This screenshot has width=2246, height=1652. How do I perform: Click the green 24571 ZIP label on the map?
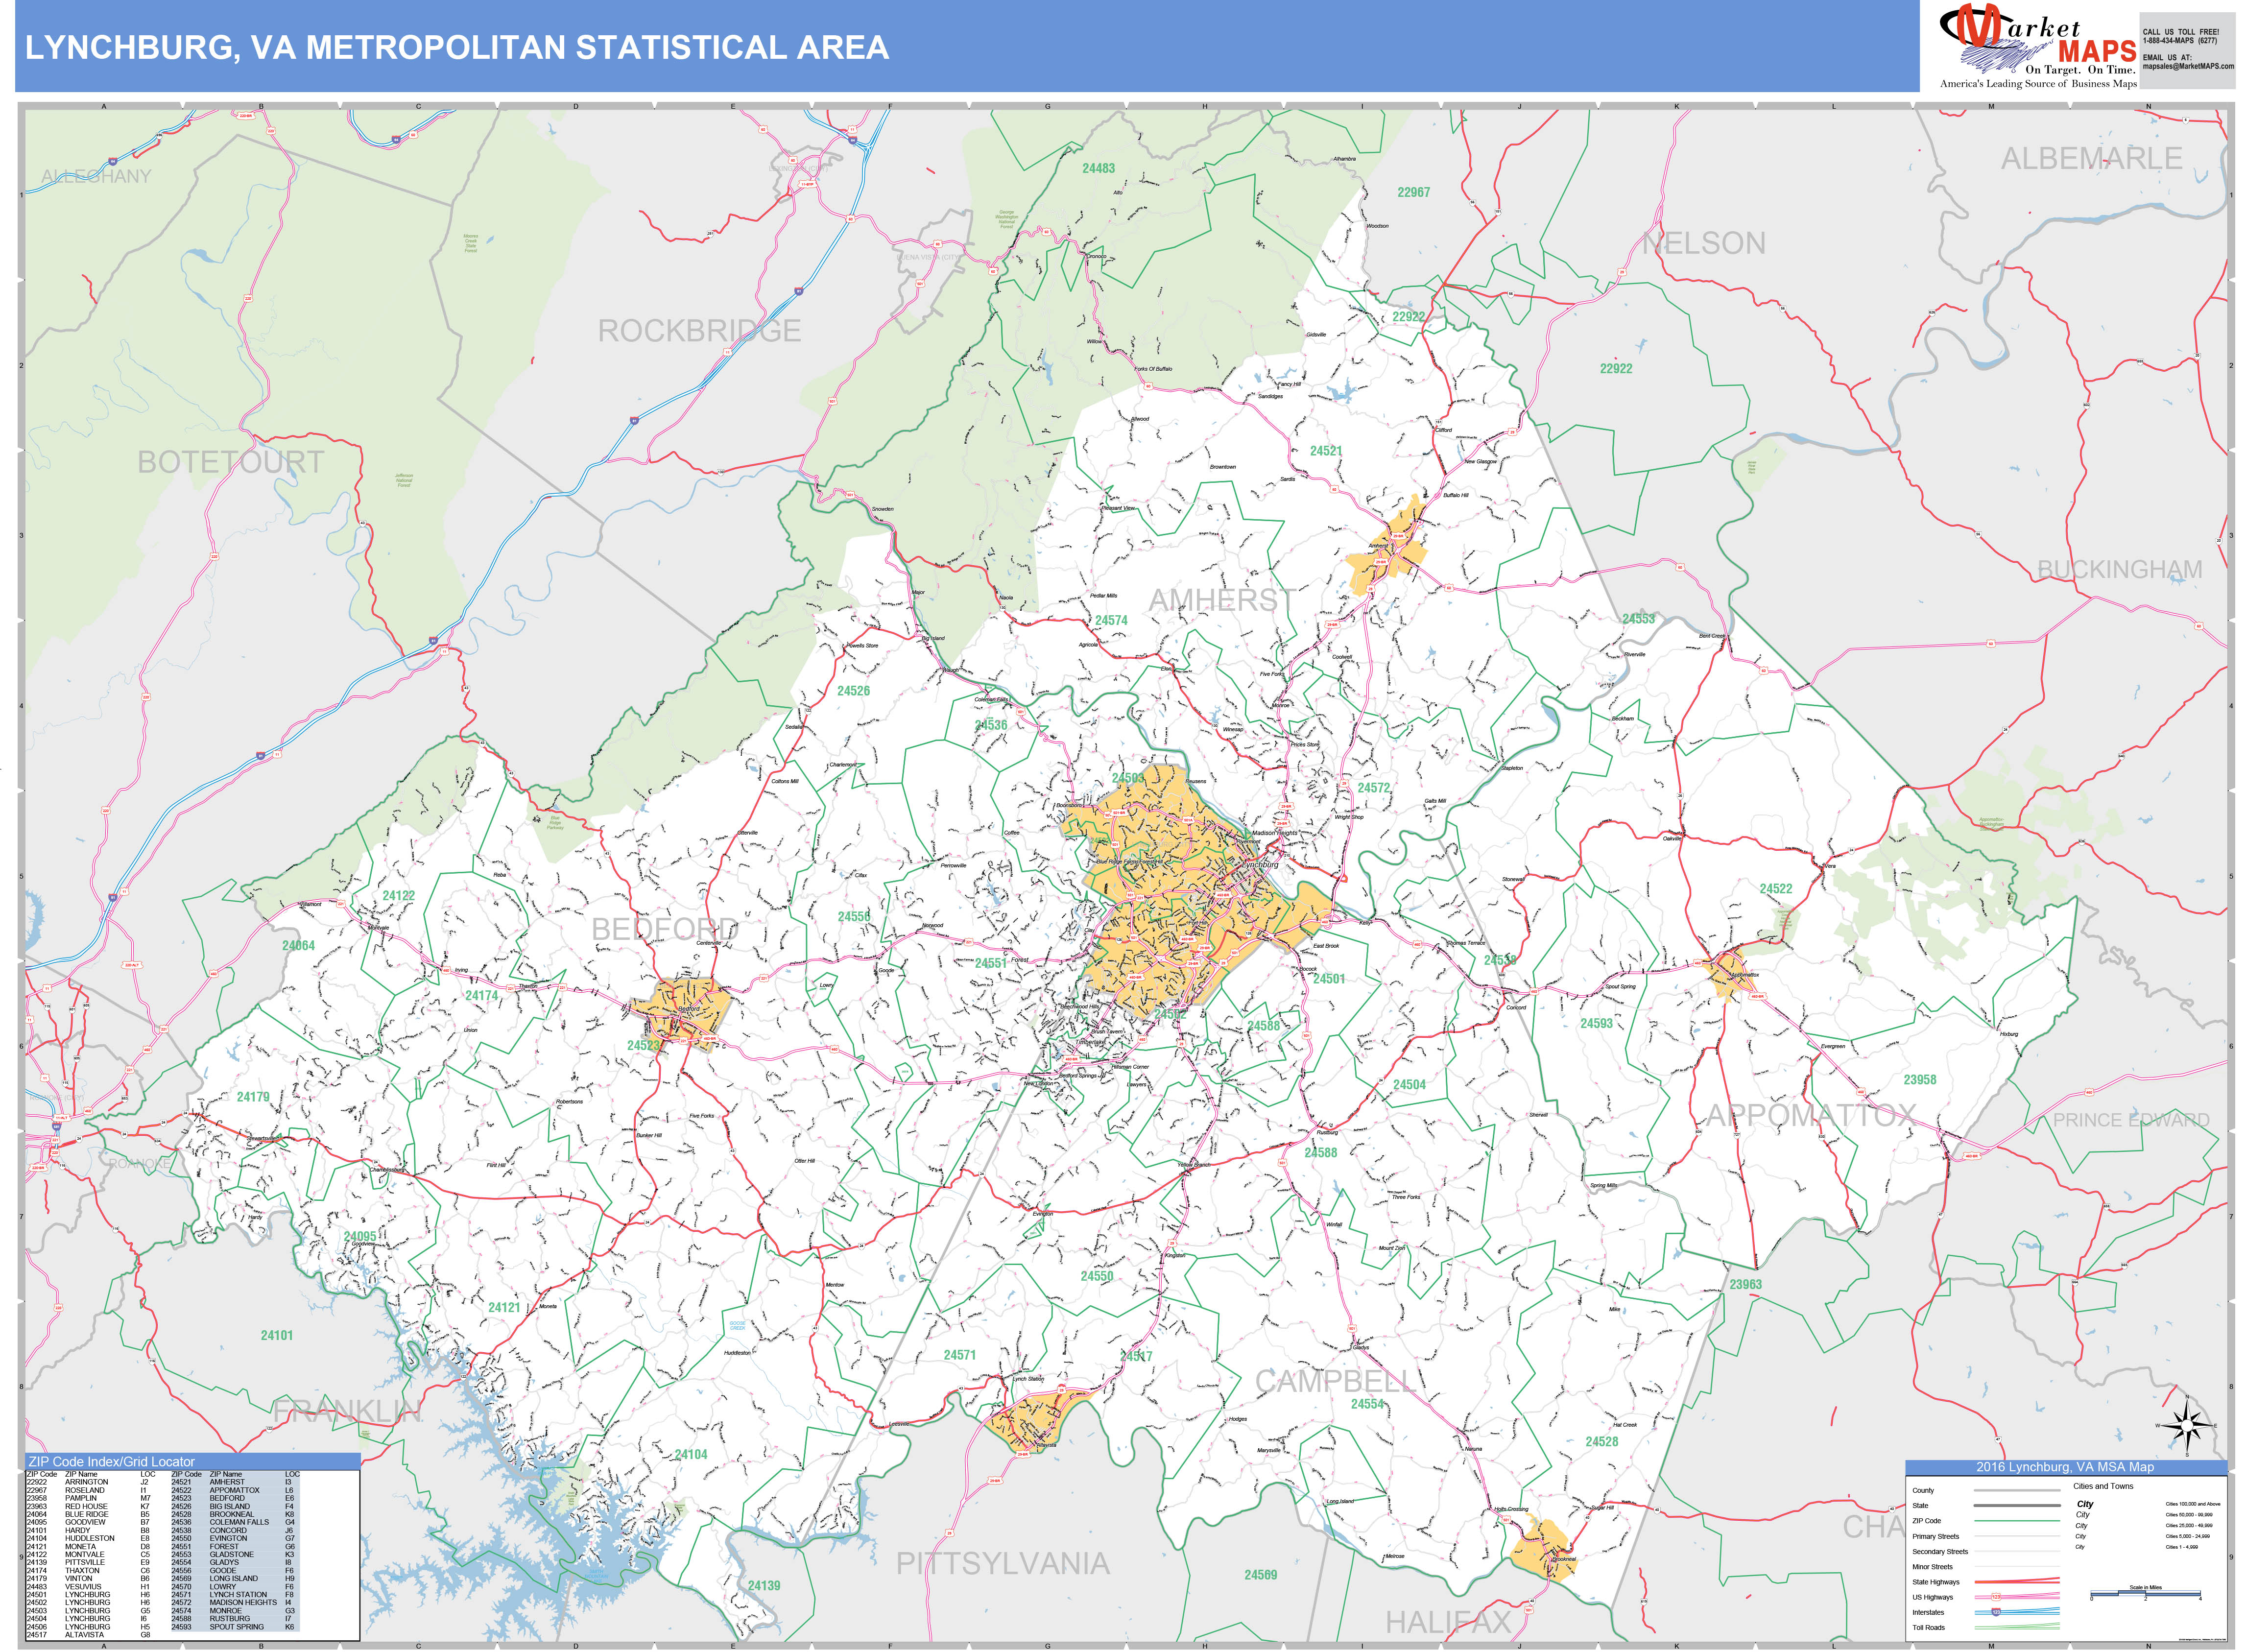(x=959, y=1355)
